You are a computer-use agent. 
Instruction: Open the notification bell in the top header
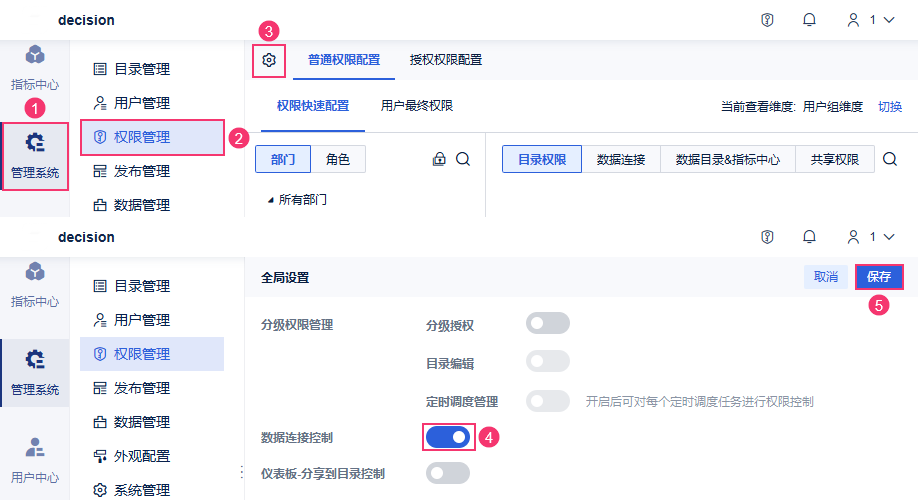(x=809, y=20)
